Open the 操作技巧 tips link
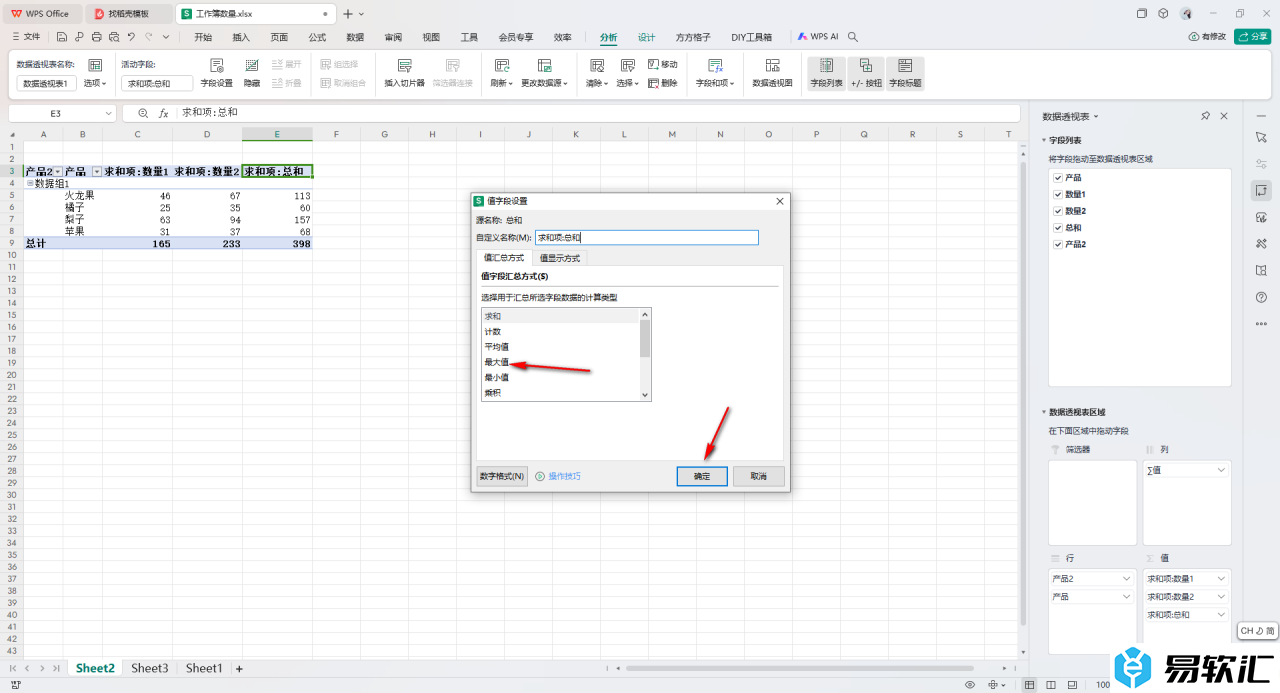 pos(564,476)
